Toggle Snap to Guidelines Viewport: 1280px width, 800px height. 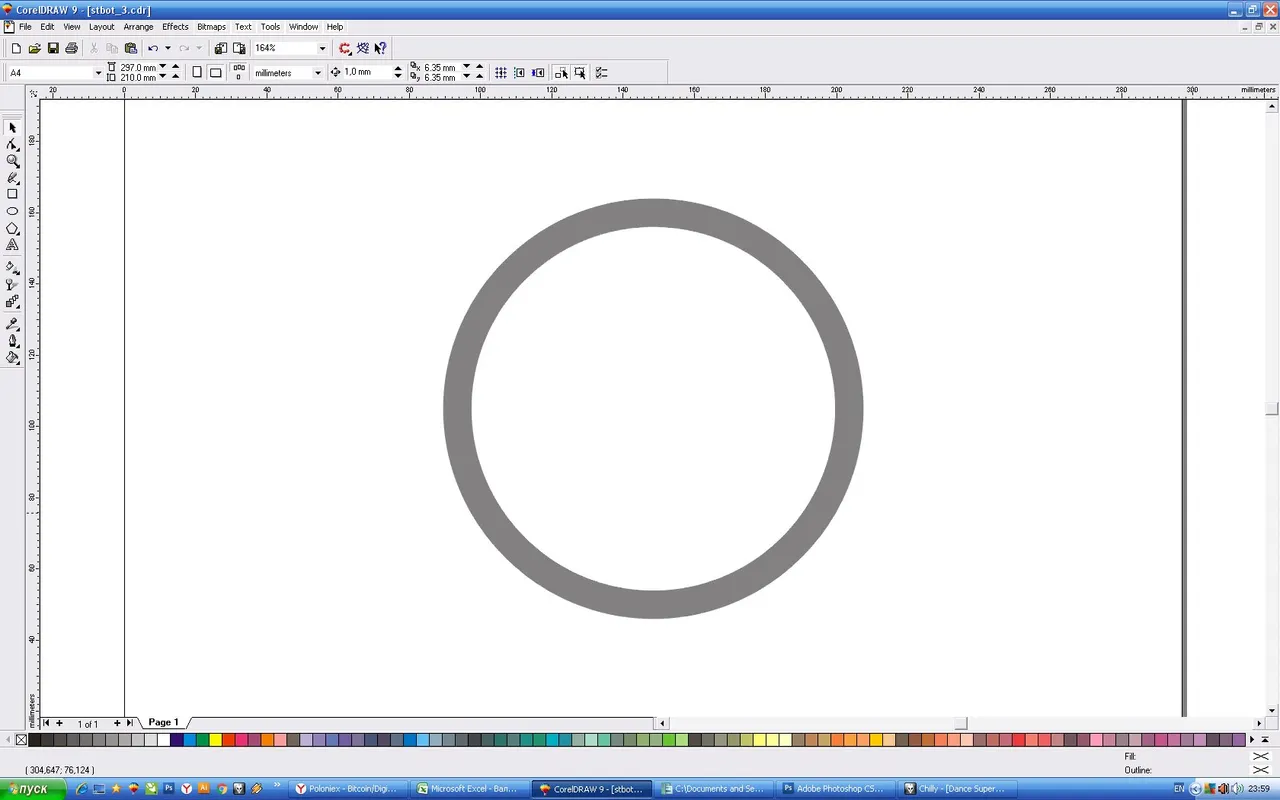pyautogui.click(x=519, y=73)
